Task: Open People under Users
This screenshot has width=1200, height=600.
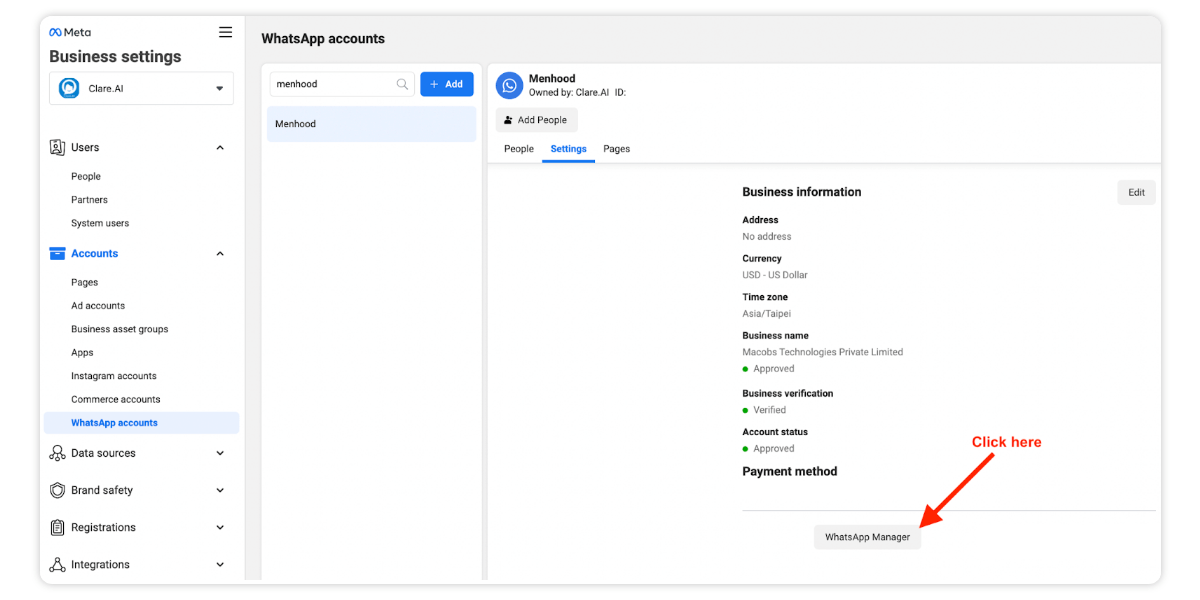Action: tap(86, 176)
